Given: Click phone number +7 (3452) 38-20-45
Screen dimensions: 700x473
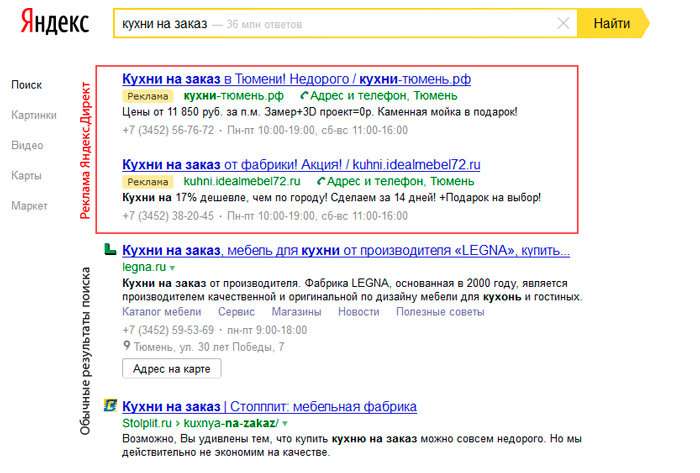Looking at the screenshot, I should pos(168,216).
